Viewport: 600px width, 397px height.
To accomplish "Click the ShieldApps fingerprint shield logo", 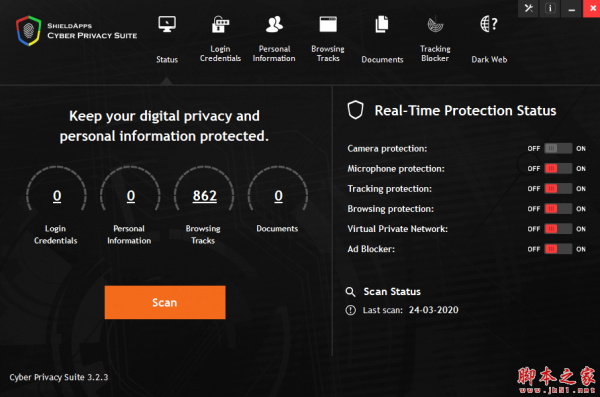I will click(x=28, y=31).
